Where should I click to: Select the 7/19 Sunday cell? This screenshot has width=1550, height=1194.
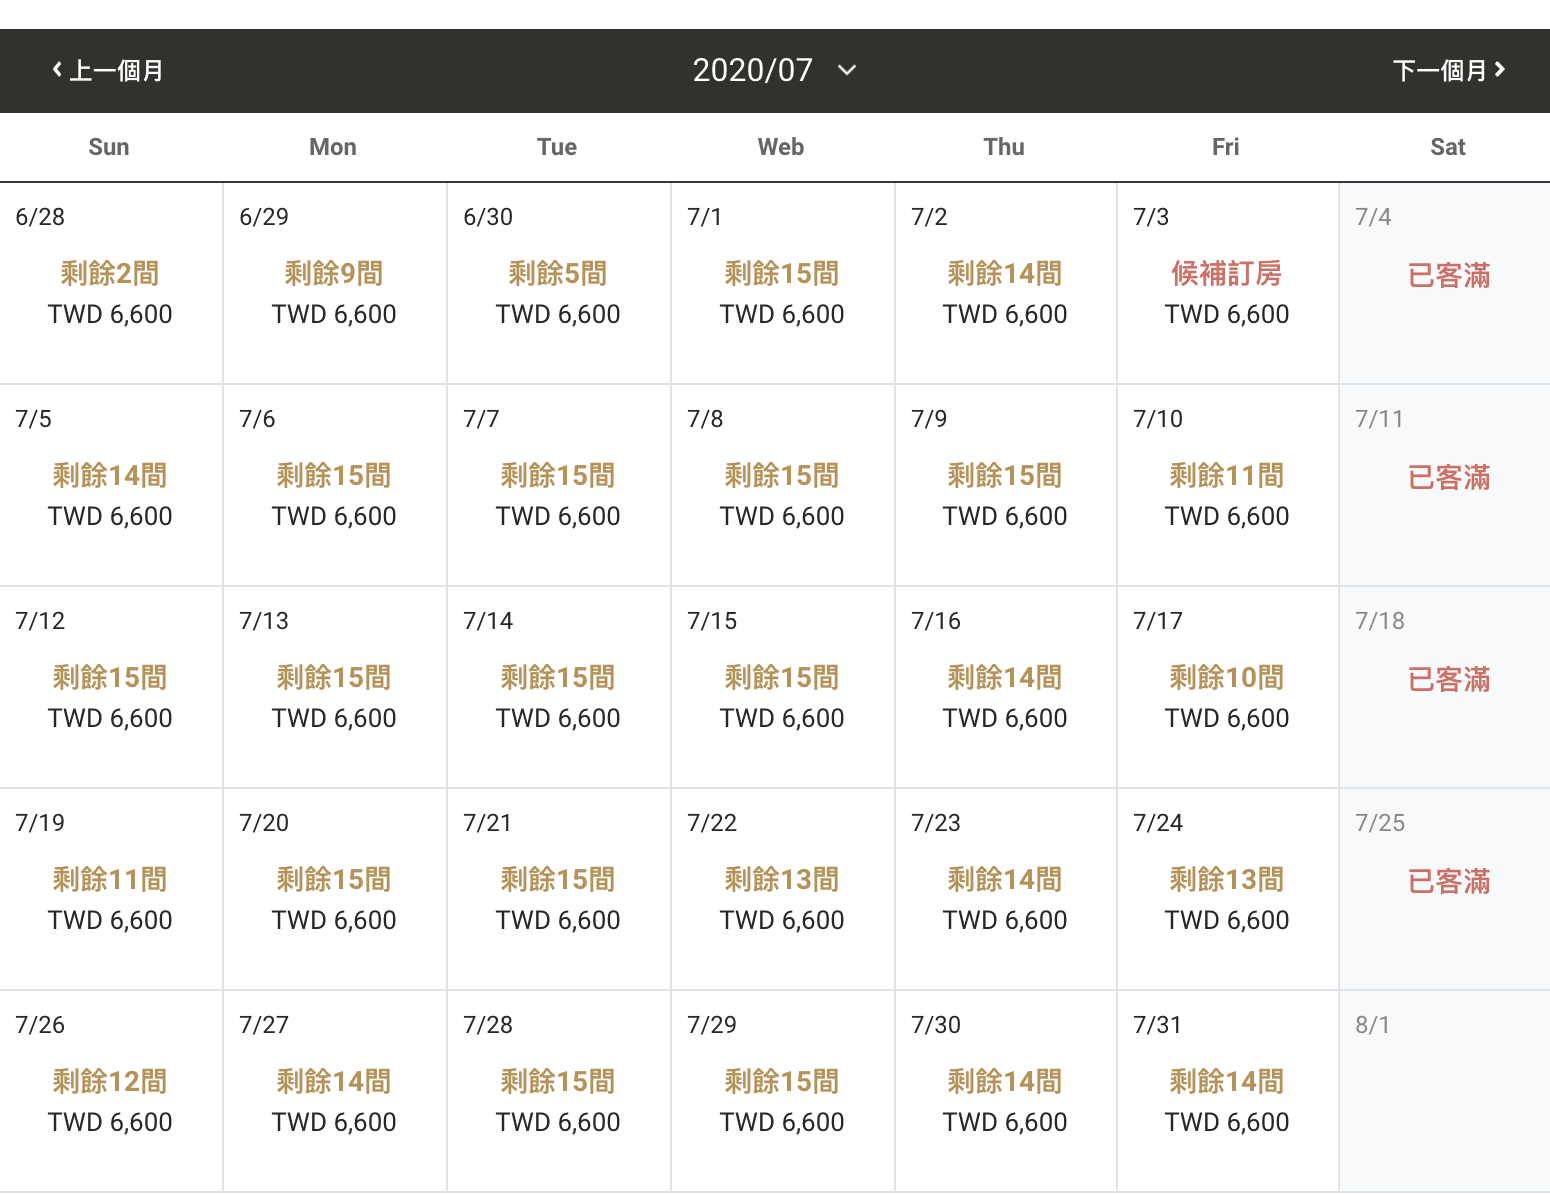111,889
